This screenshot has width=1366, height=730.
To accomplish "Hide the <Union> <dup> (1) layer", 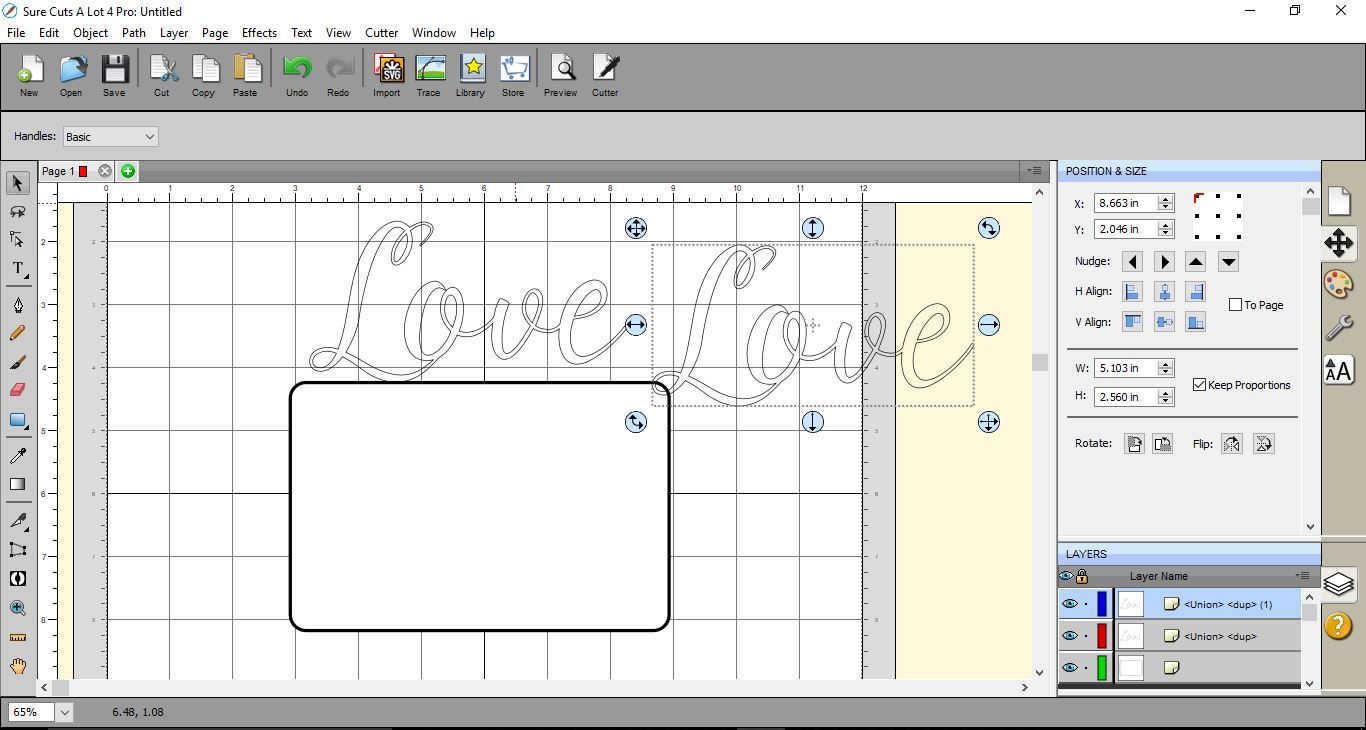I will pos(1070,604).
